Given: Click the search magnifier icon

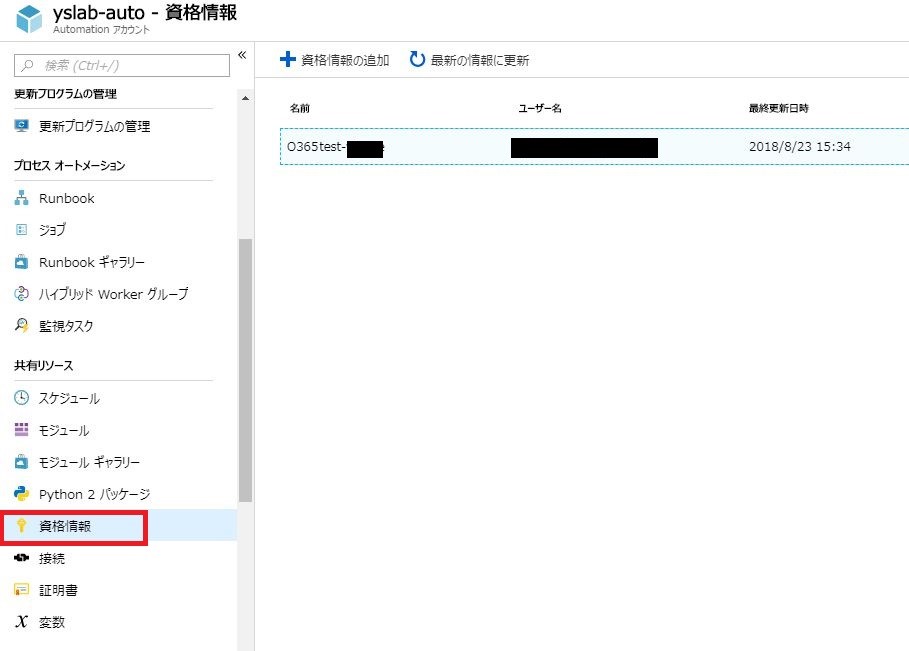Looking at the screenshot, I should click(x=27, y=66).
